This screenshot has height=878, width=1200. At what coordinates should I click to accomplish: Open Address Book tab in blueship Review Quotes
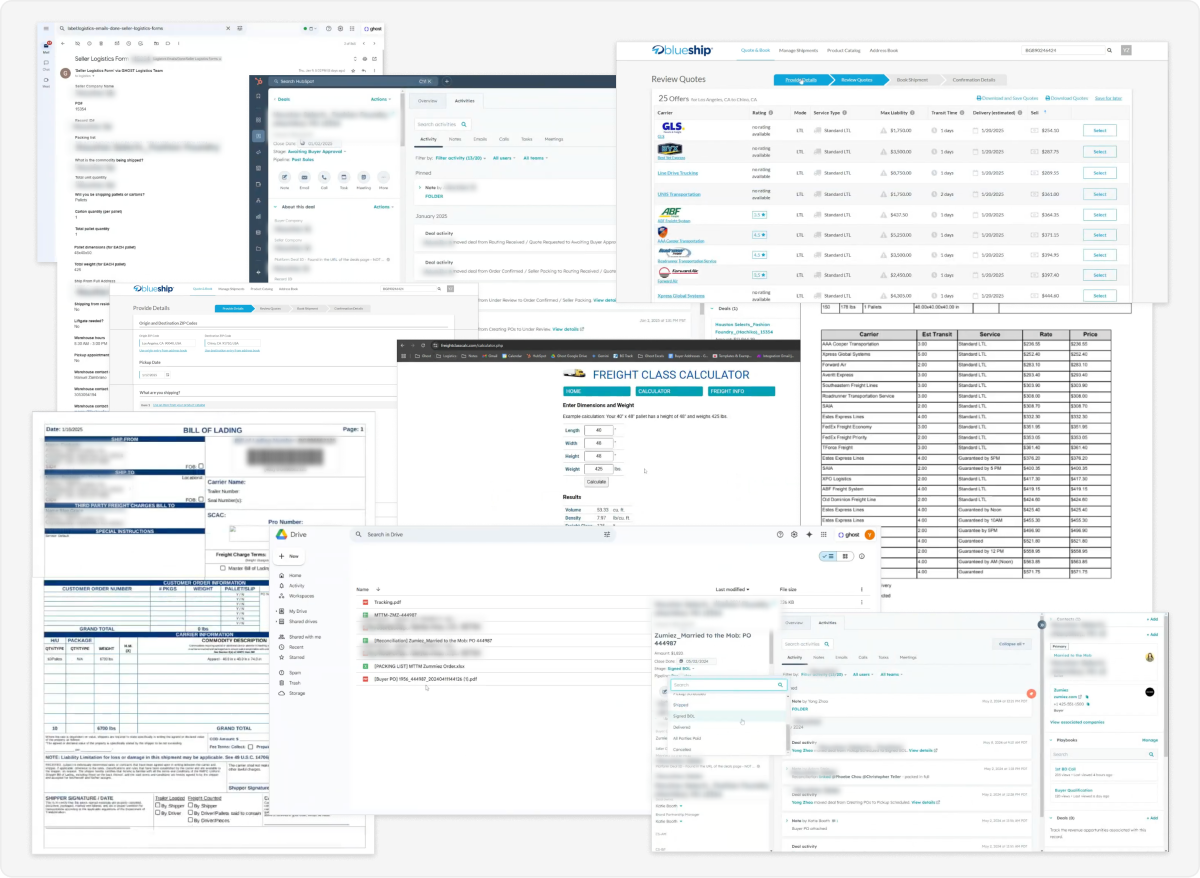[x=884, y=49]
